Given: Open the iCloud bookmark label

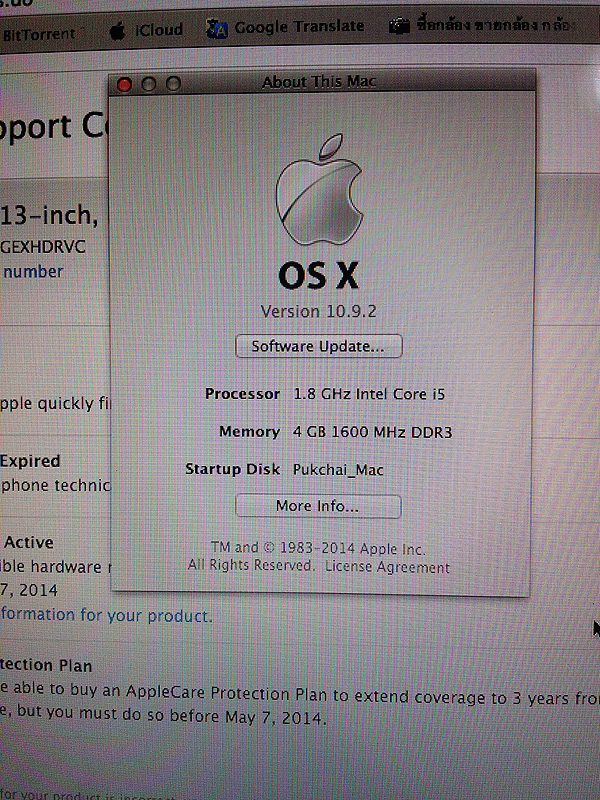Looking at the screenshot, I should coord(159,30).
